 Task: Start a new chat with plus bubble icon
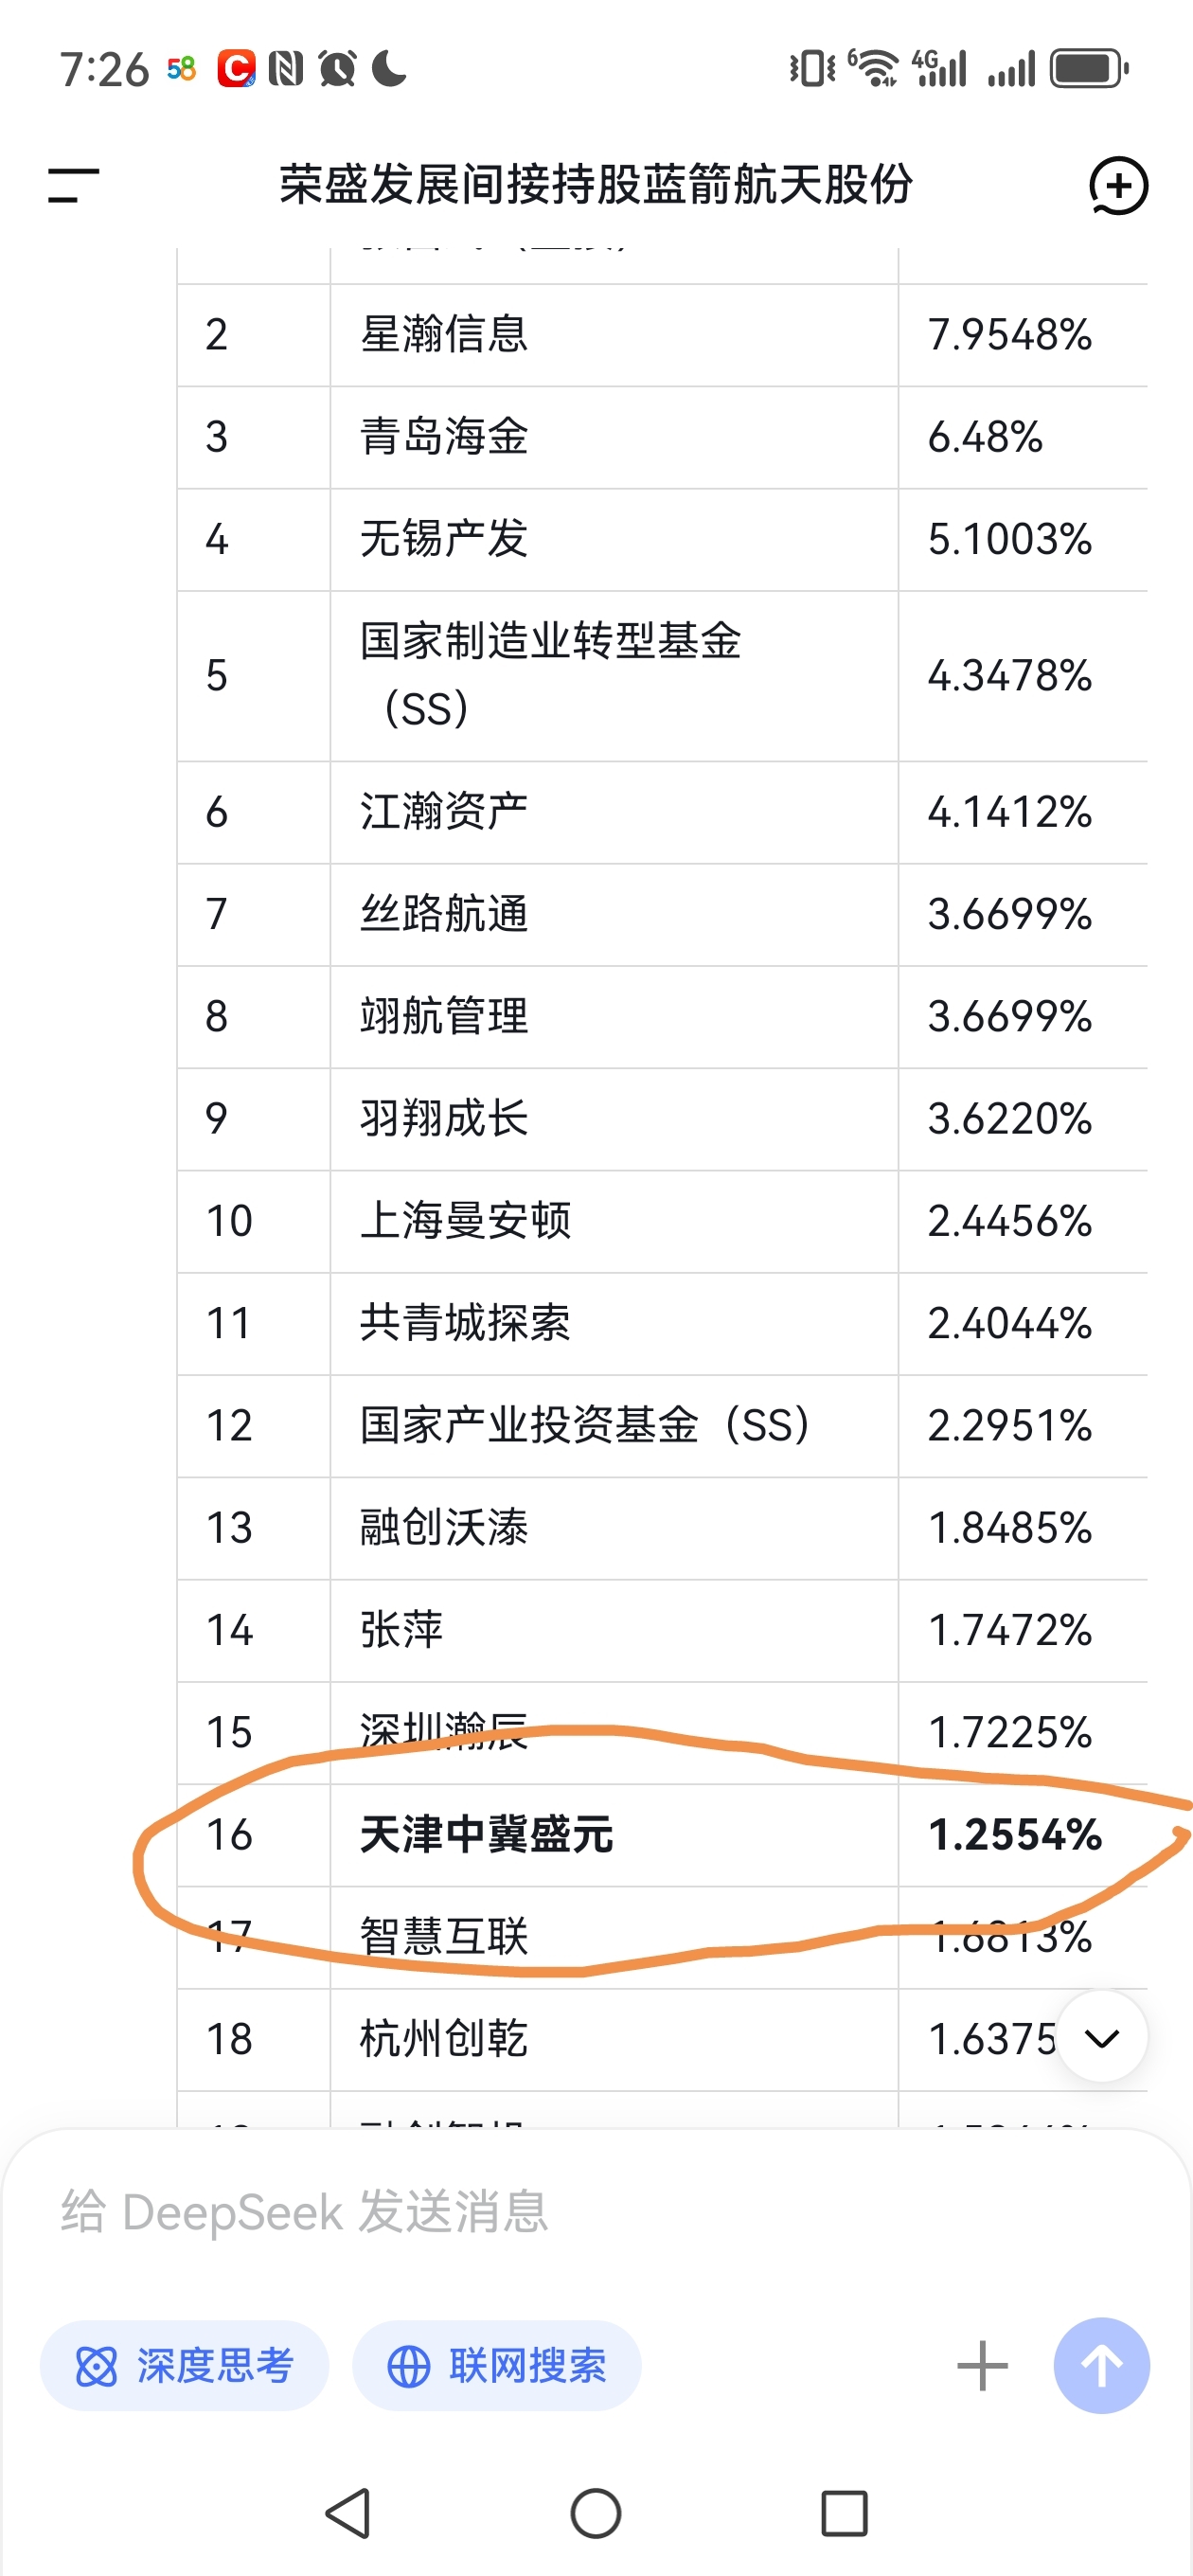[x=1118, y=186]
